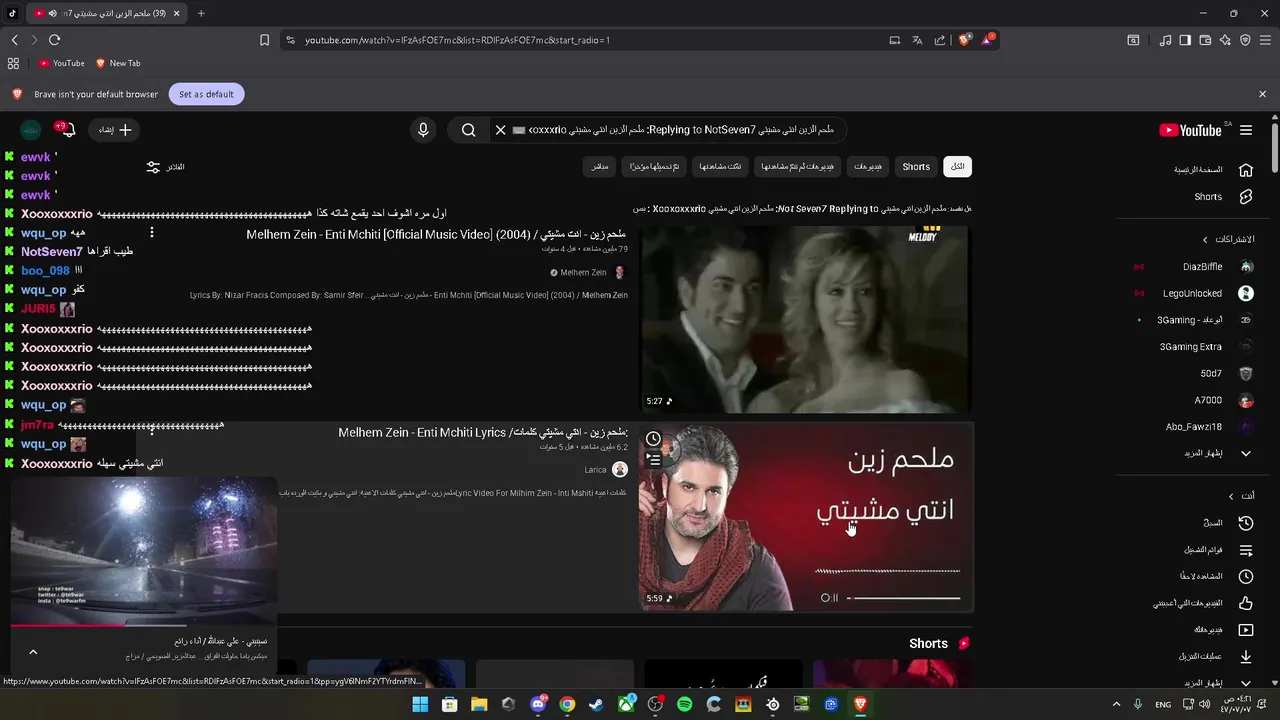The width and height of the screenshot is (1280, 720).
Task: Open the Enti Mchiti official music video thumbnail
Action: point(804,319)
